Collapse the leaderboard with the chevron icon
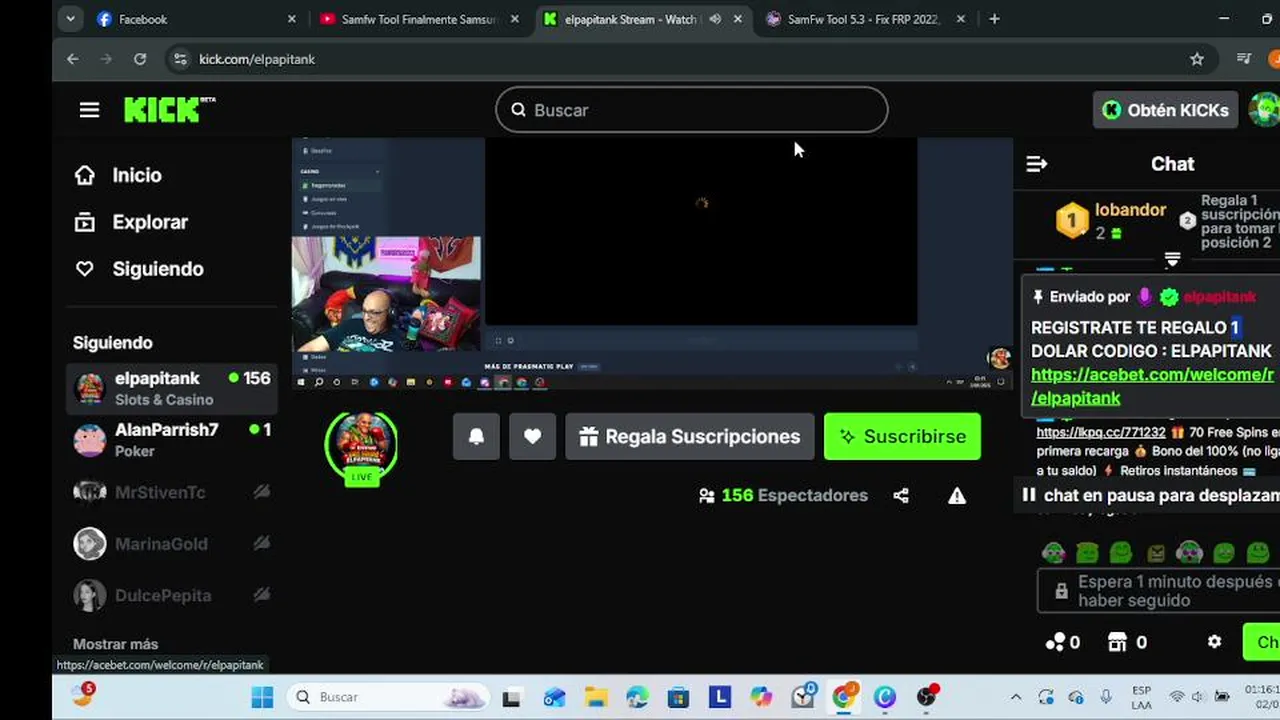This screenshot has height=720, width=1280. click(x=1172, y=260)
